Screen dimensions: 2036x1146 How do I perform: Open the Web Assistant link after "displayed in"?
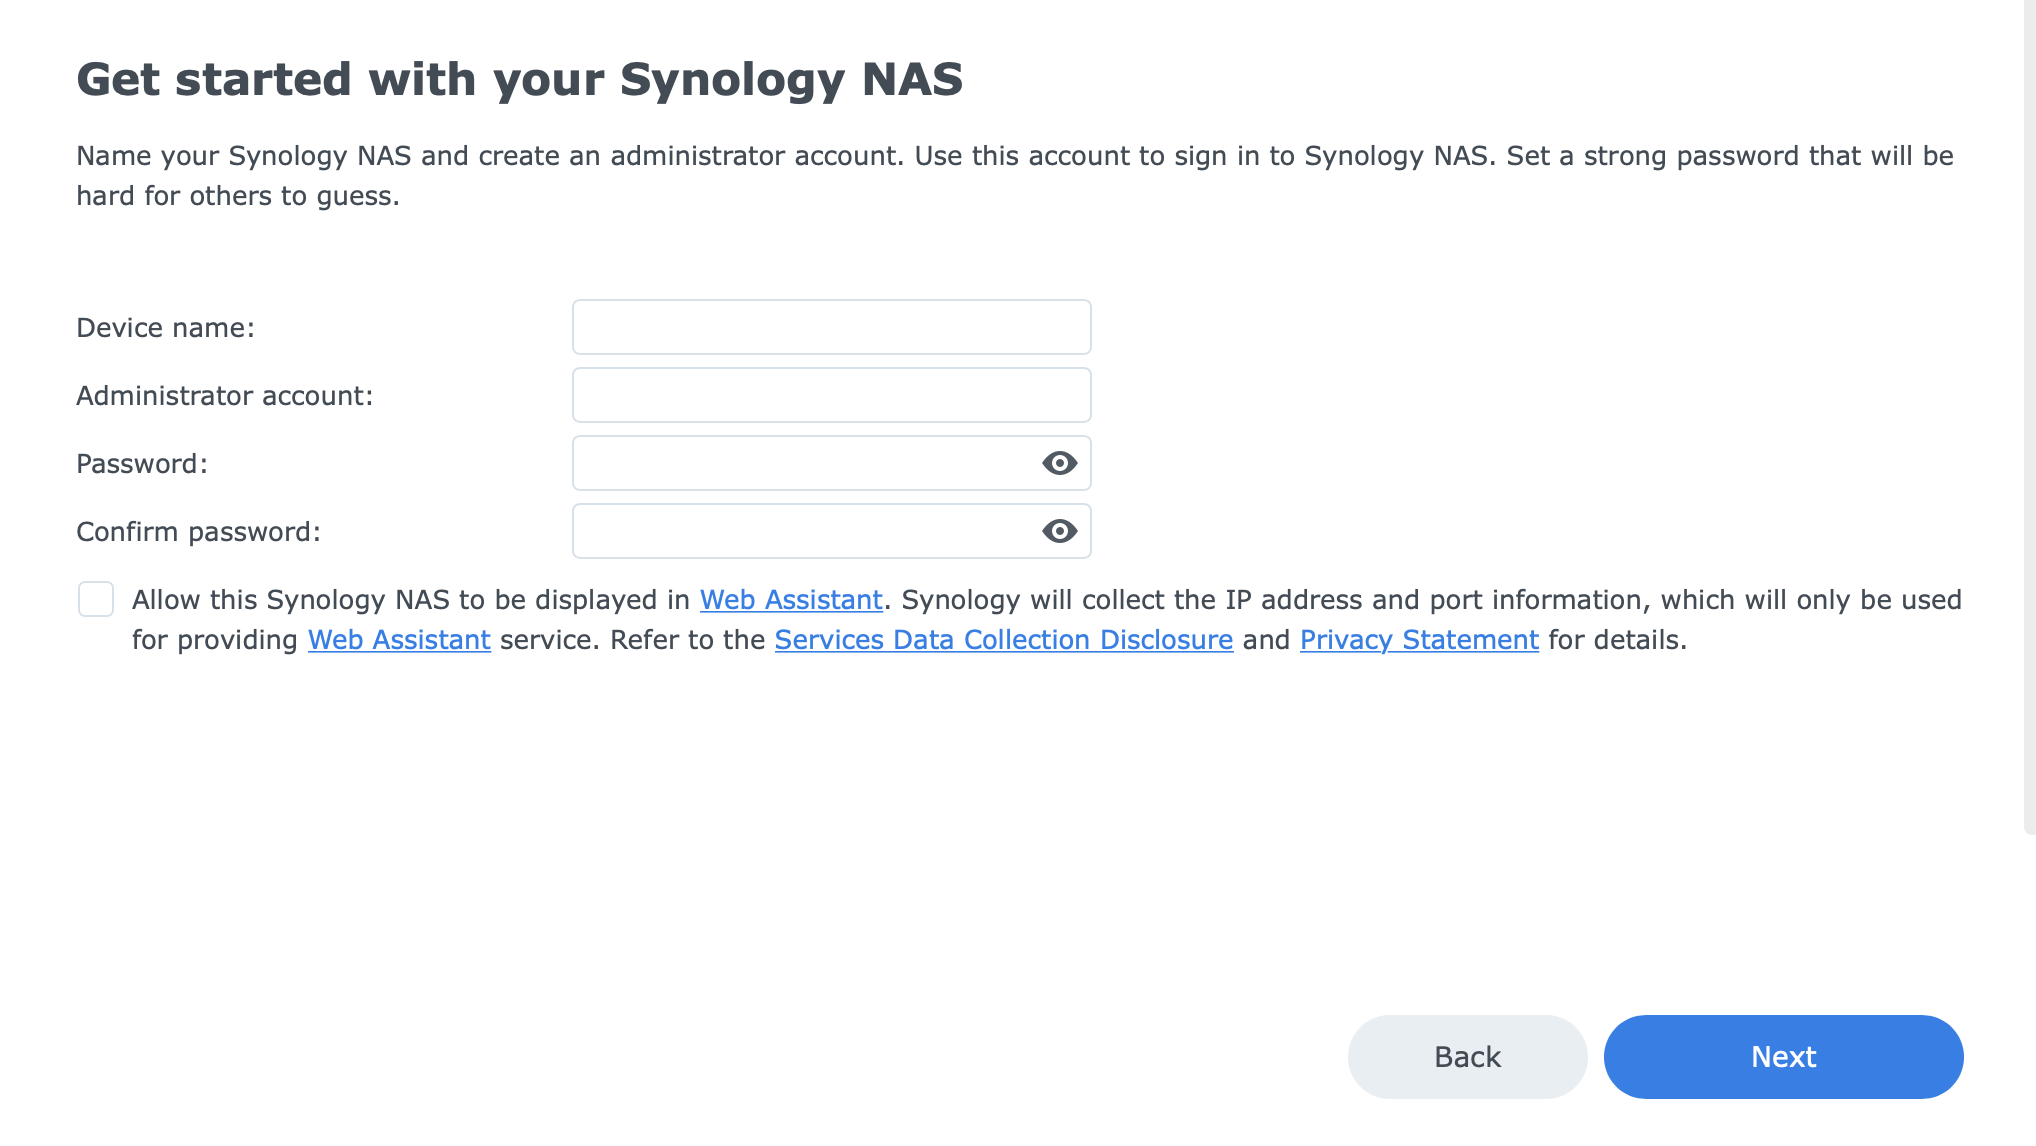pyautogui.click(x=791, y=600)
